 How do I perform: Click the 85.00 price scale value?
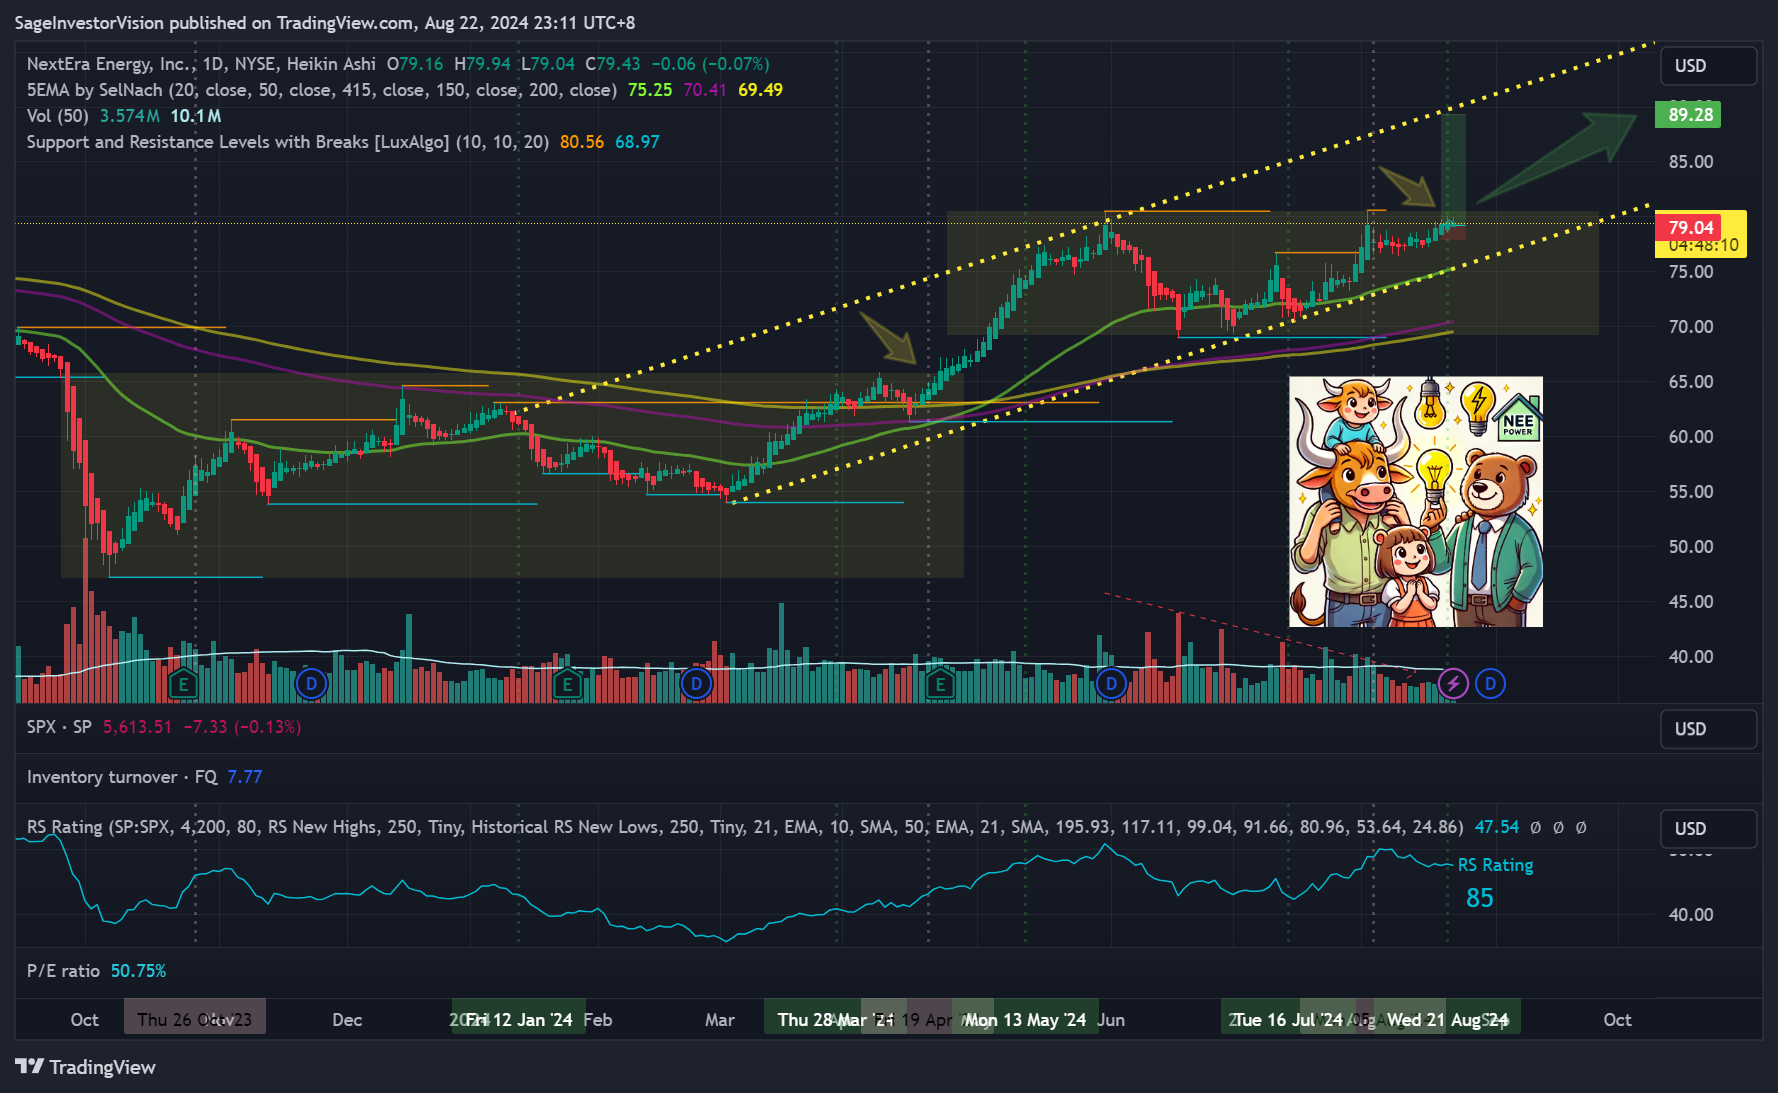(x=1690, y=162)
